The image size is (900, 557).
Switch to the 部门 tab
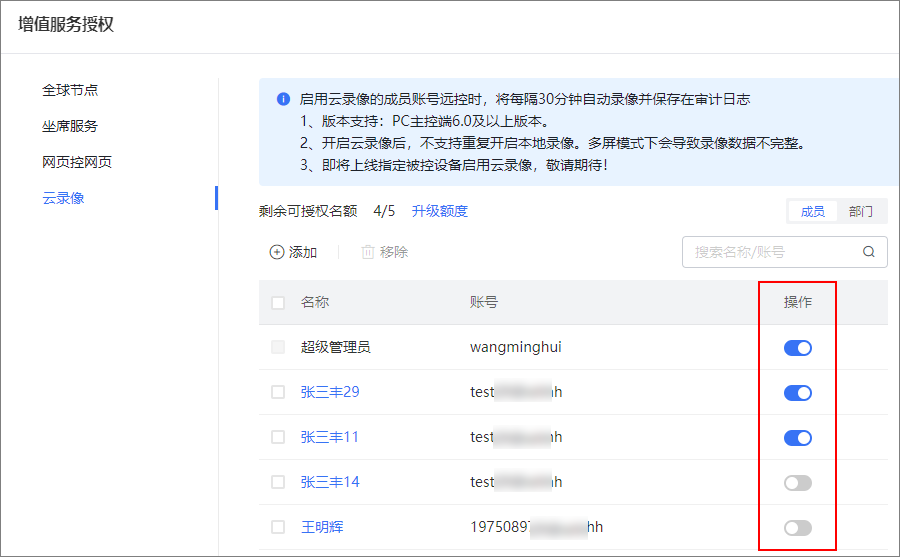[x=861, y=211]
